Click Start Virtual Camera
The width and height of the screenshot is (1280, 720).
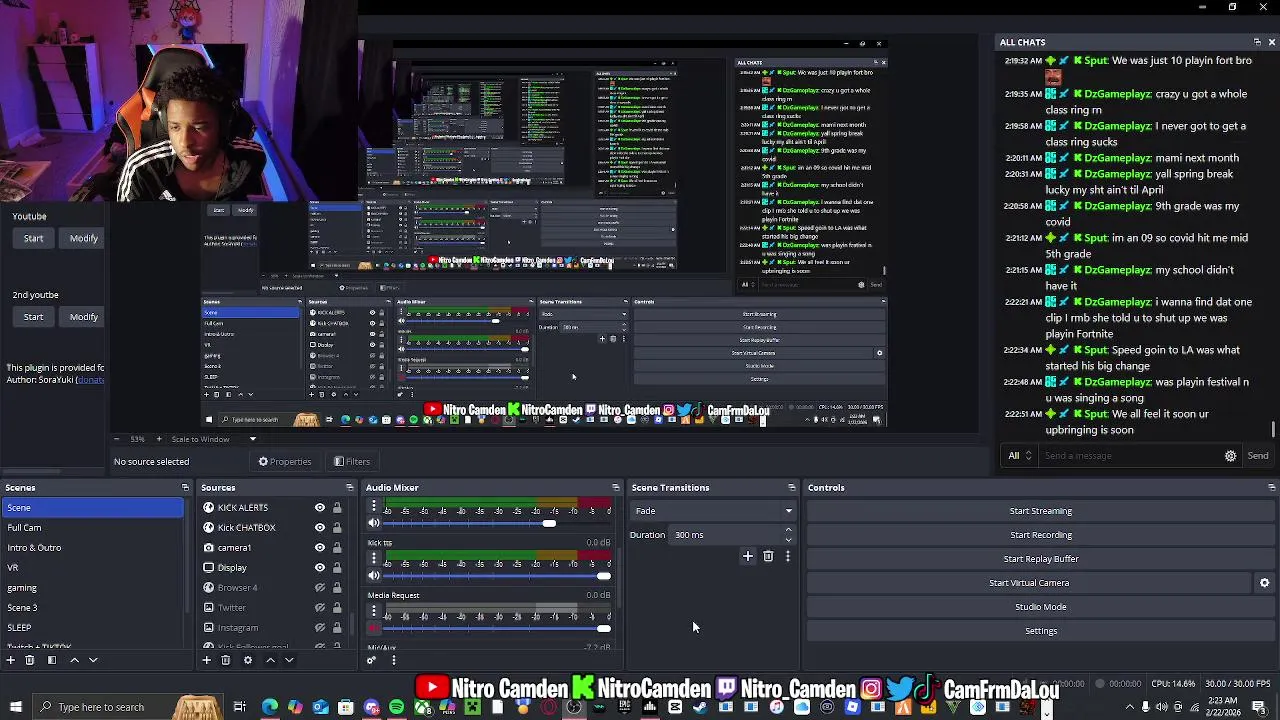[1029, 583]
